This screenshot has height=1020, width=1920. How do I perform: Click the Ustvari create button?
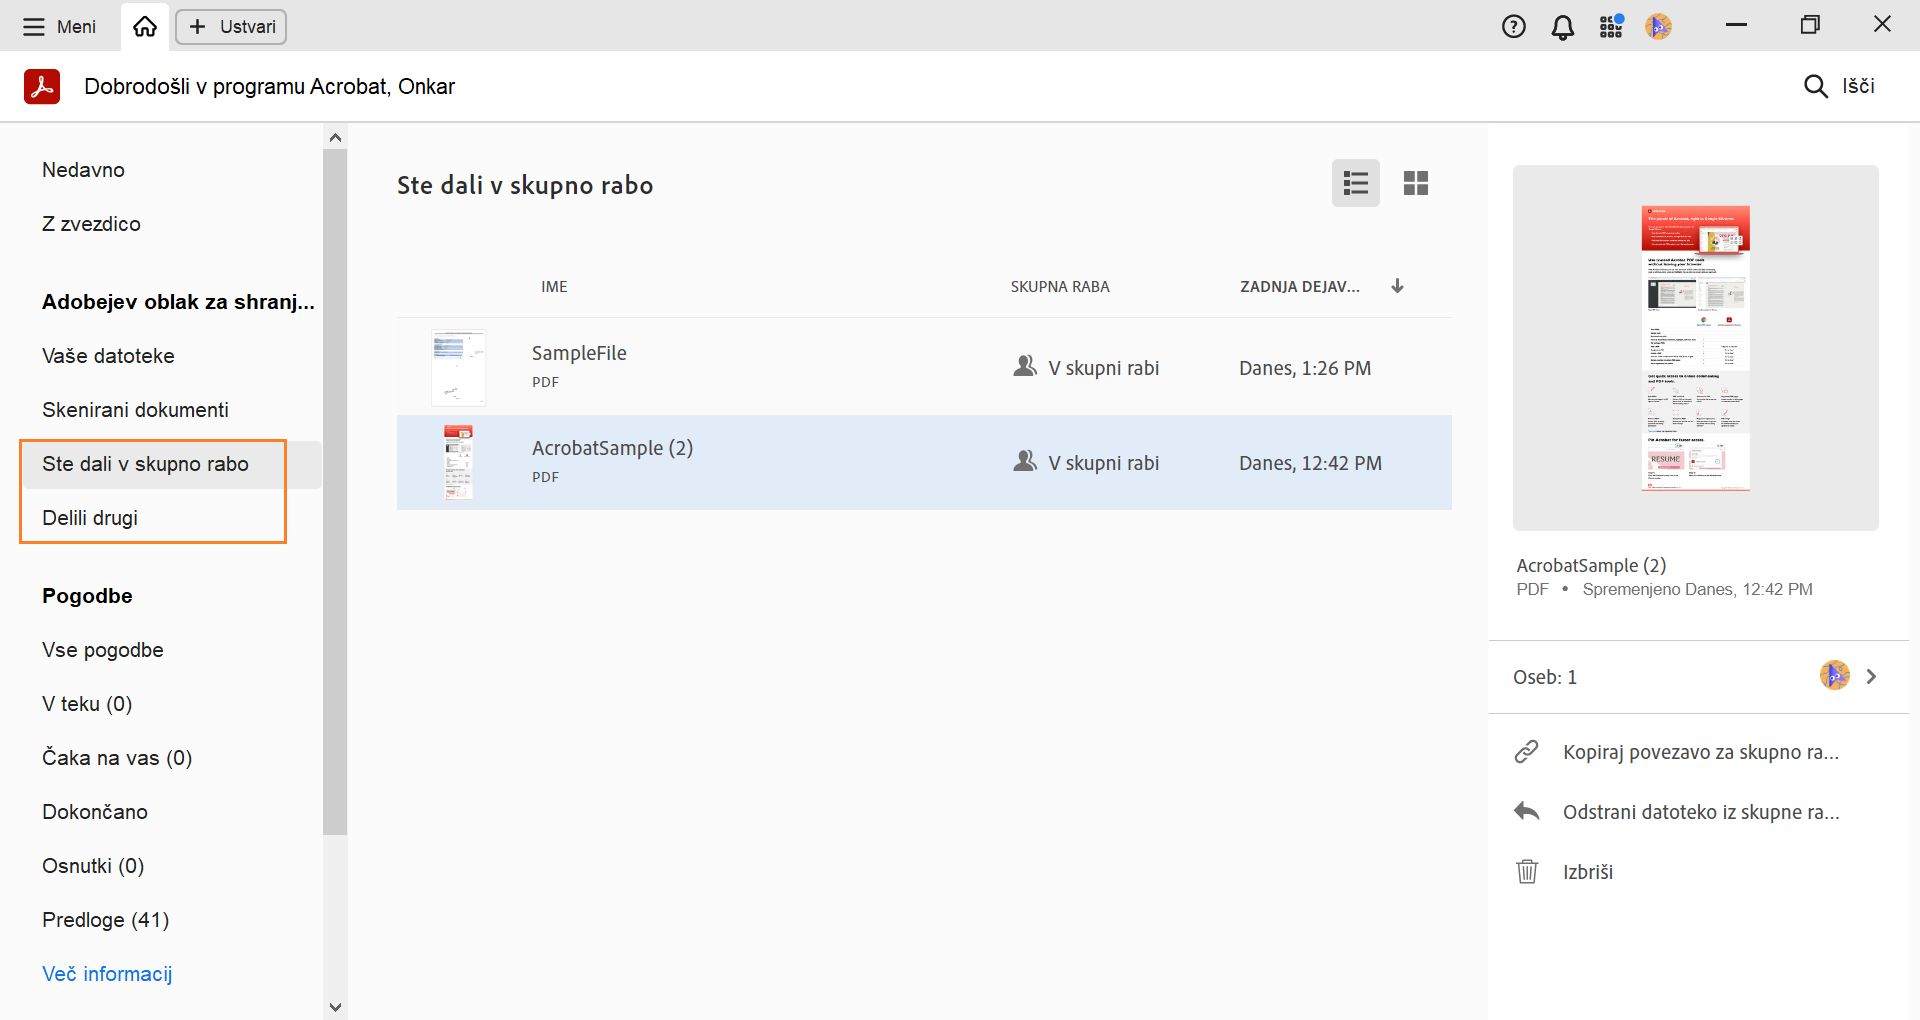[x=231, y=27]
